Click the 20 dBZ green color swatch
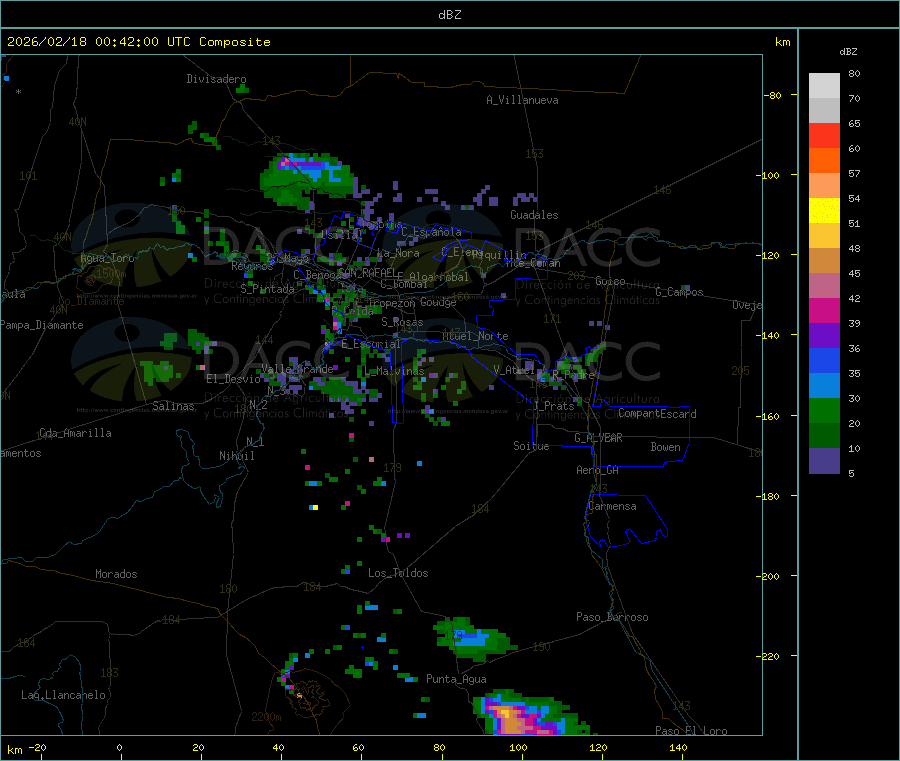 click(x=824, y=410)
